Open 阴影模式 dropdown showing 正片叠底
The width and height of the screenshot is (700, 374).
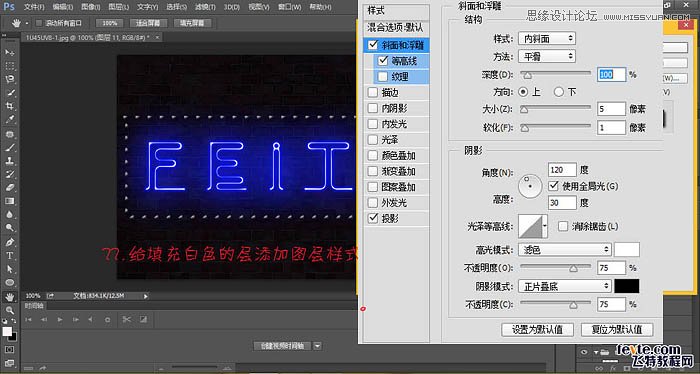click(564, 286)
